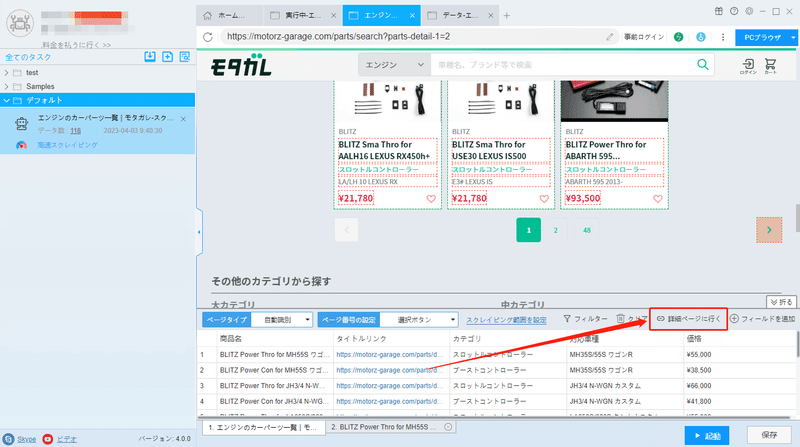Click 料金を払うに行く link
This screenshot has height=447, width=800.
pos(77,45)
